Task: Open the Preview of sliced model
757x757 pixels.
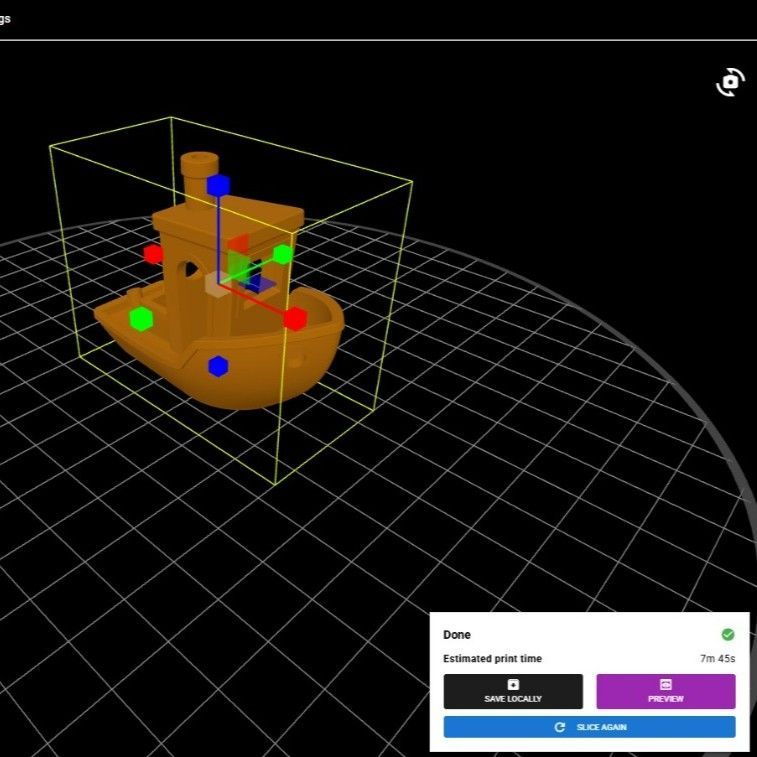Action: coord(666,691)
